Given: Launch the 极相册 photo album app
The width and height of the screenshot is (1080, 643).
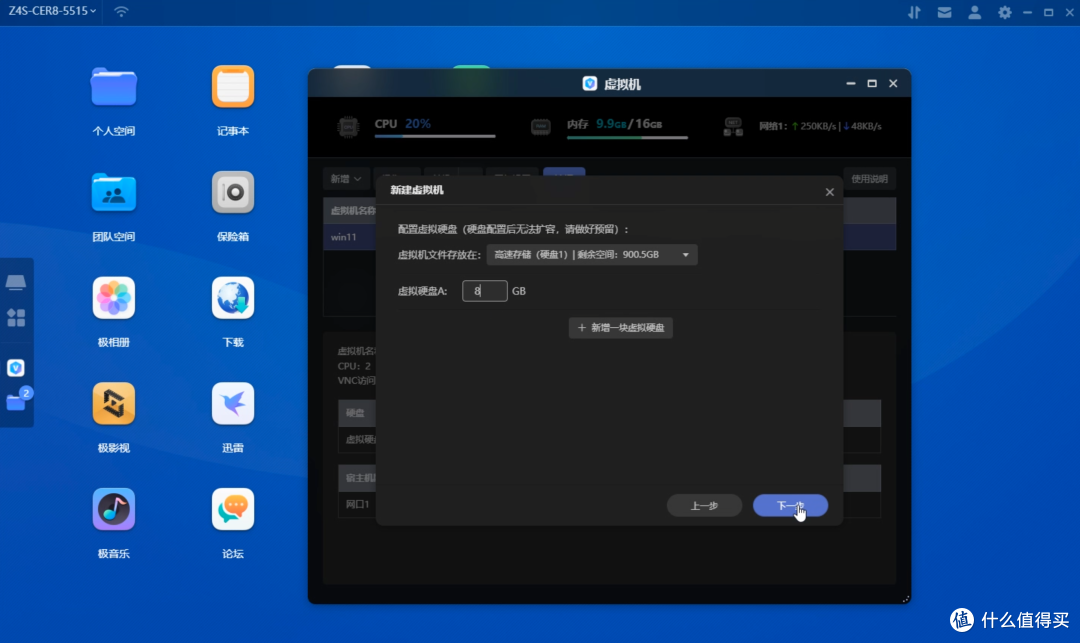Looking at the screenshot, I should 114,298.
